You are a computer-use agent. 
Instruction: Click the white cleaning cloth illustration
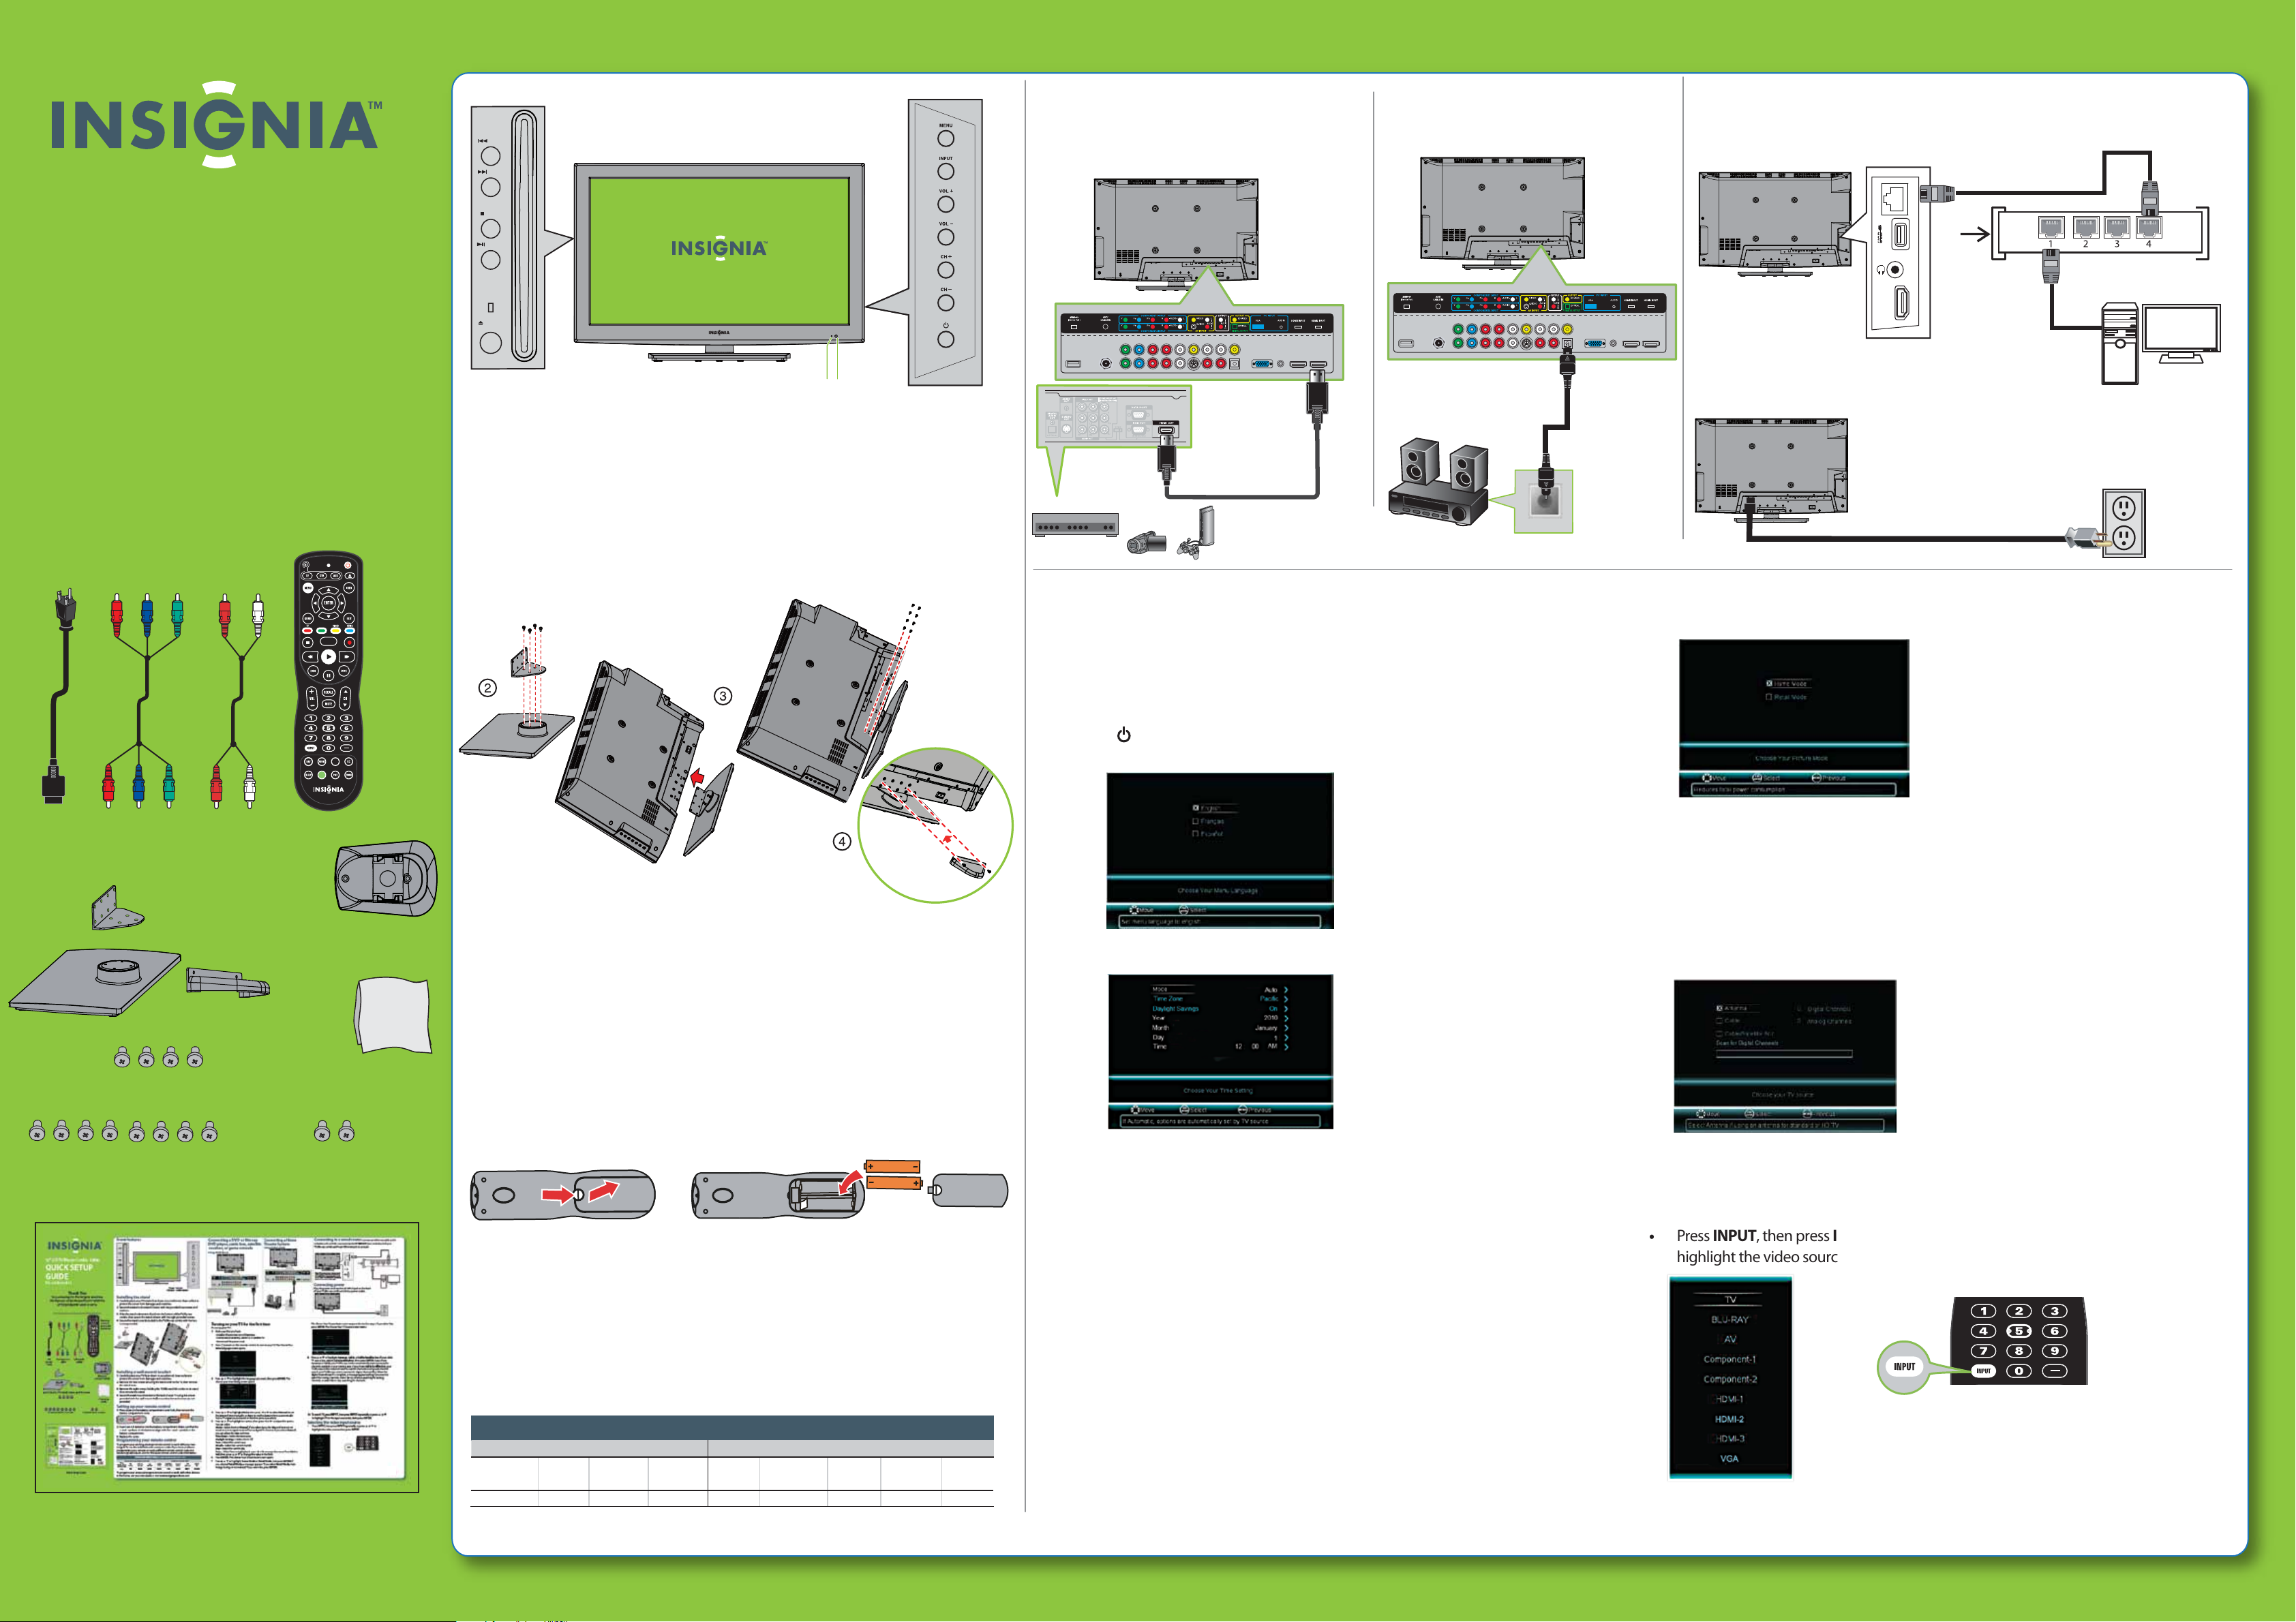point(393,1015)
